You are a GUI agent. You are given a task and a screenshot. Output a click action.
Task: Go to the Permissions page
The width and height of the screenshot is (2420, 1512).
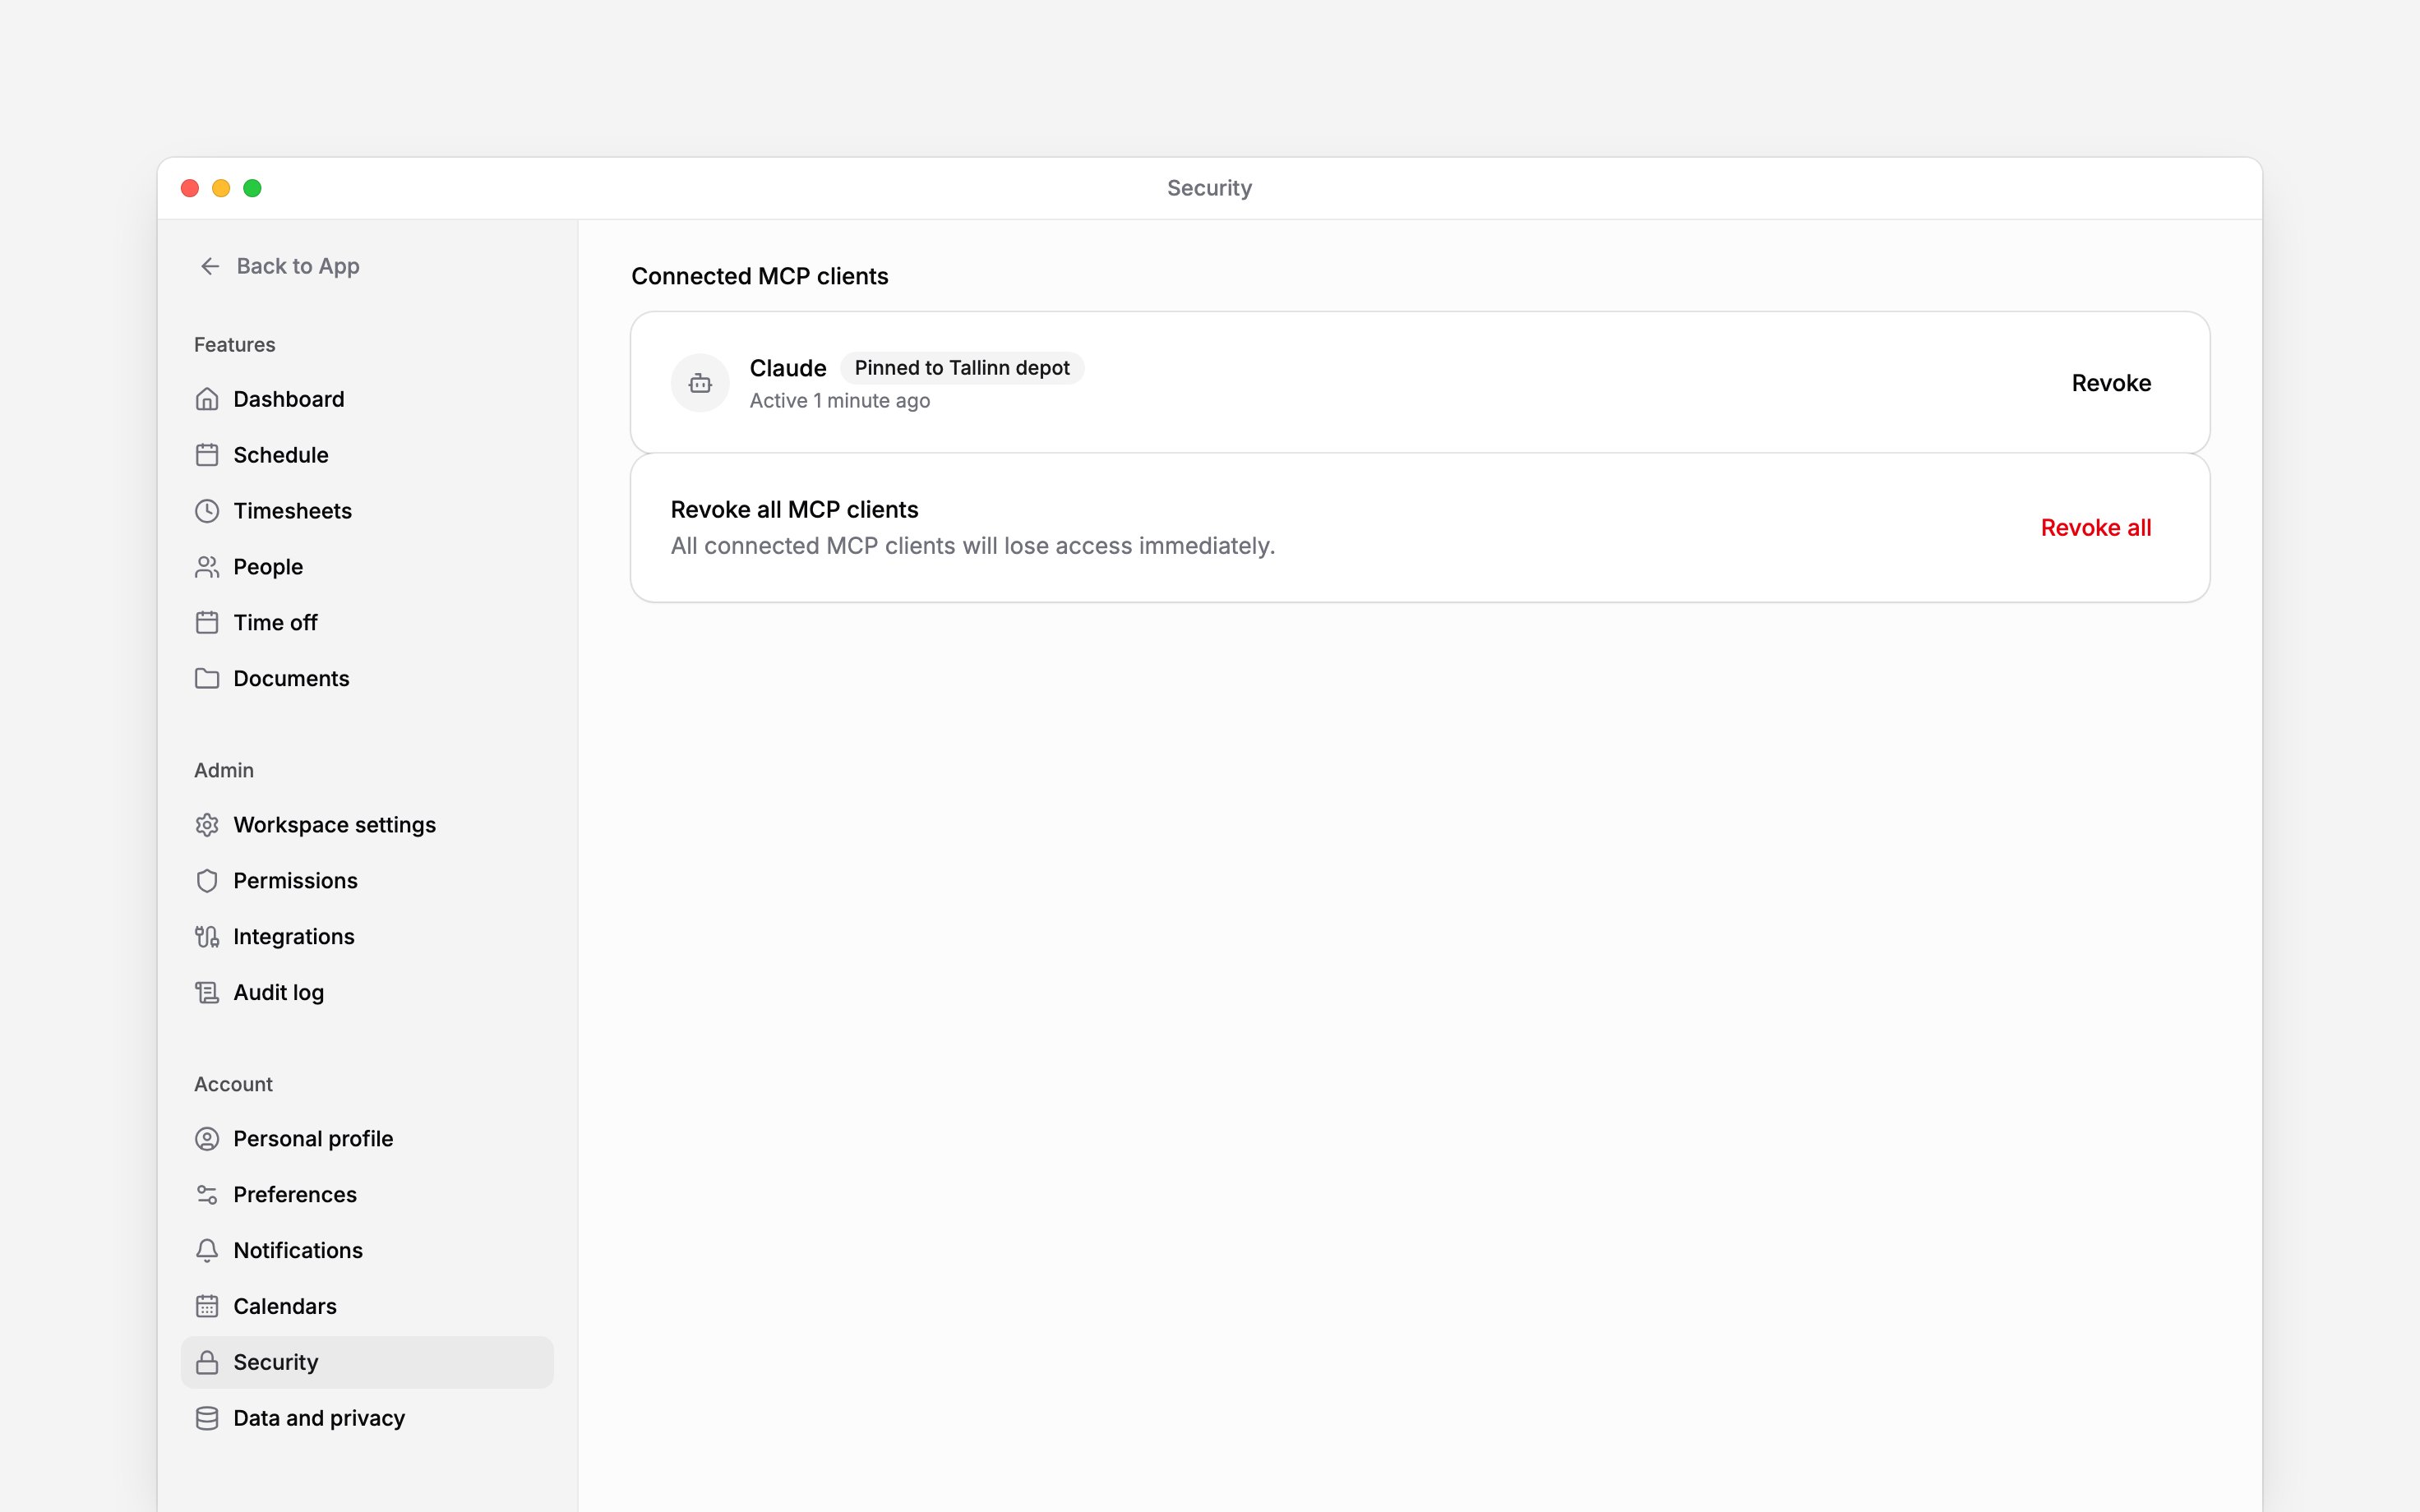[367, 881]
